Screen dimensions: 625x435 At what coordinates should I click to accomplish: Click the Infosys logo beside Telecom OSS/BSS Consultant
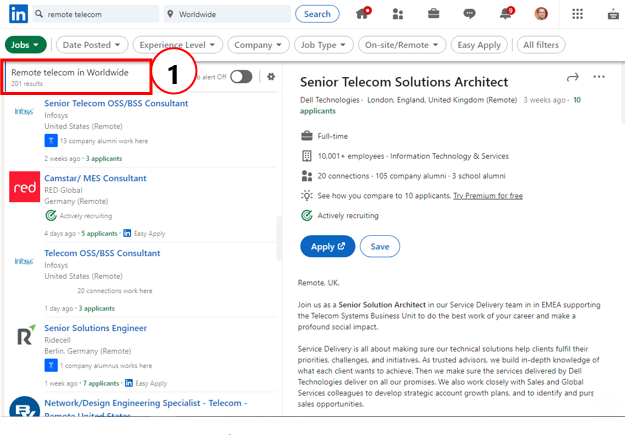pos(24,262)
